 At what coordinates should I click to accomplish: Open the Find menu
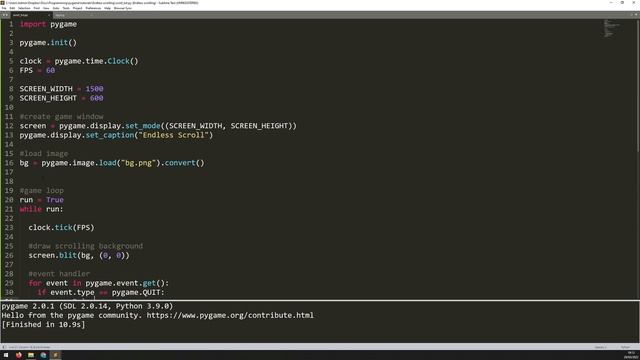point(37,8)
